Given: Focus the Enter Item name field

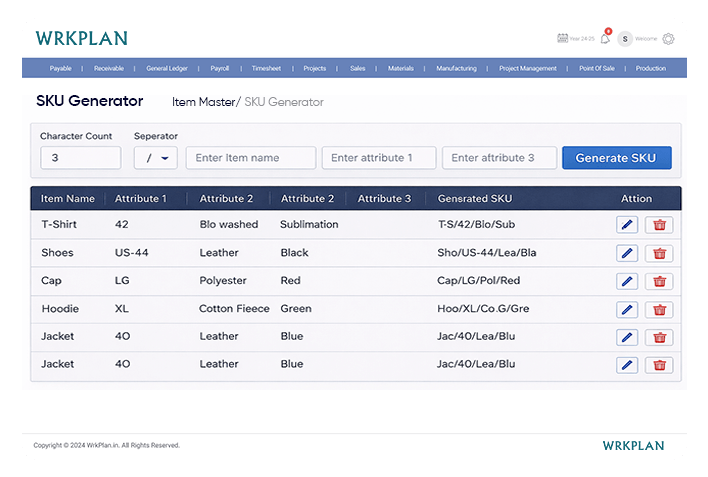Looking at the screenshot, I should [x=251, y=158].
